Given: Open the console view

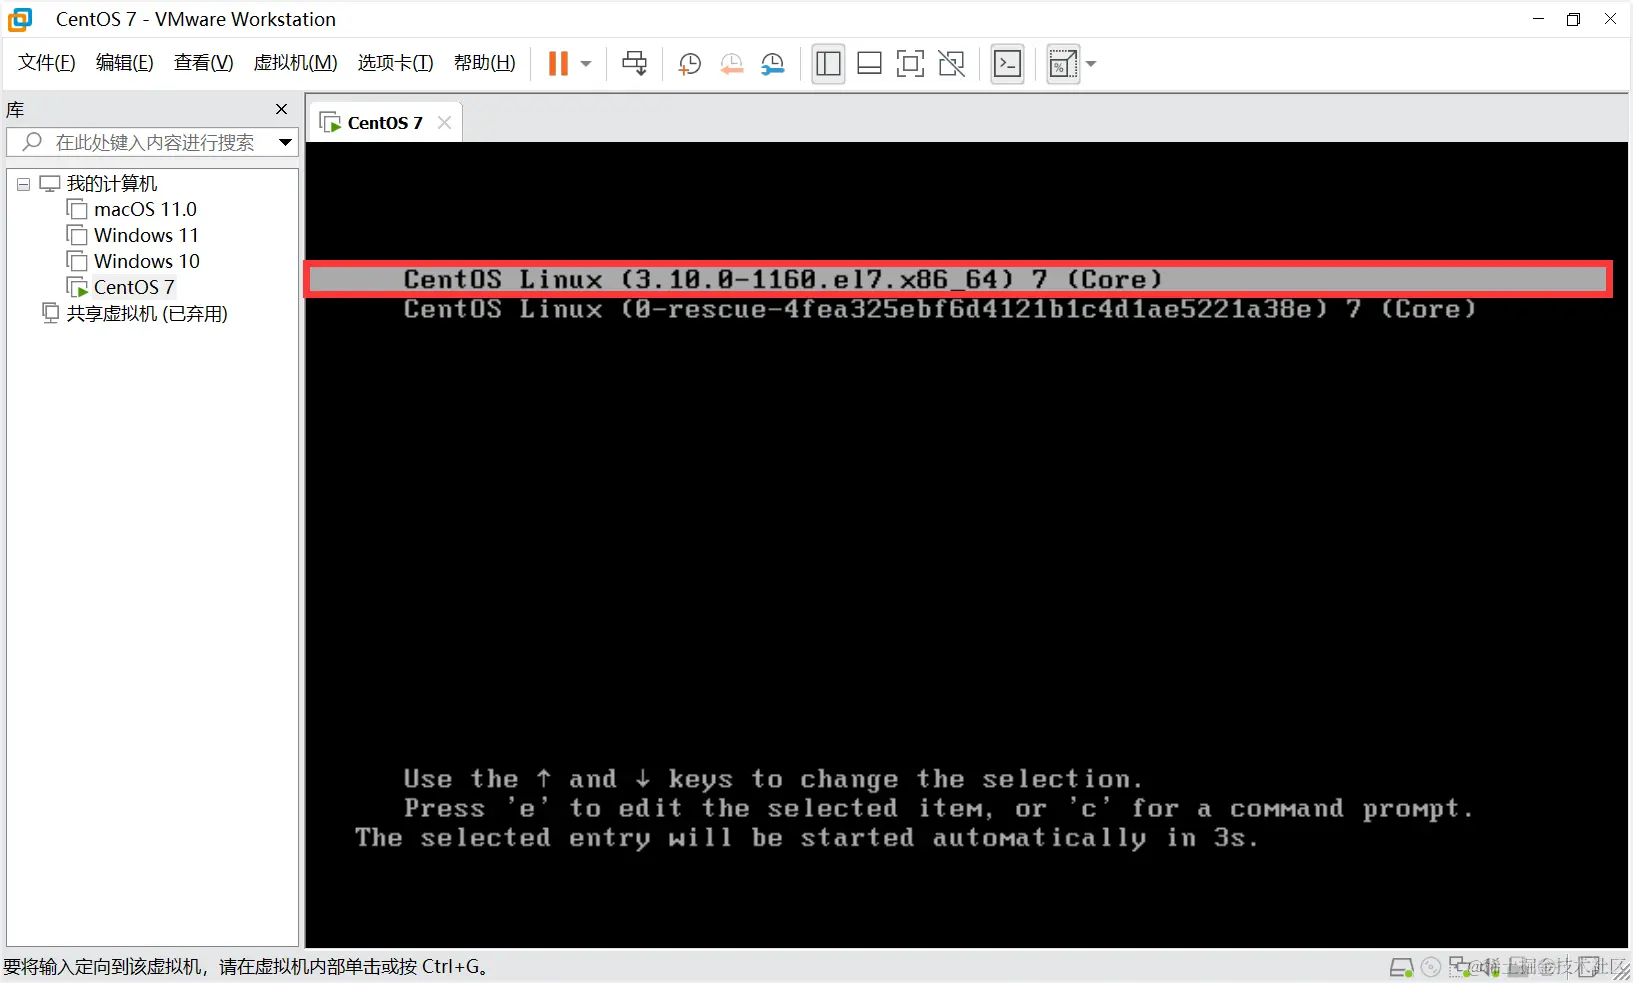Looking at the screenshot, I should [1007, 64].
